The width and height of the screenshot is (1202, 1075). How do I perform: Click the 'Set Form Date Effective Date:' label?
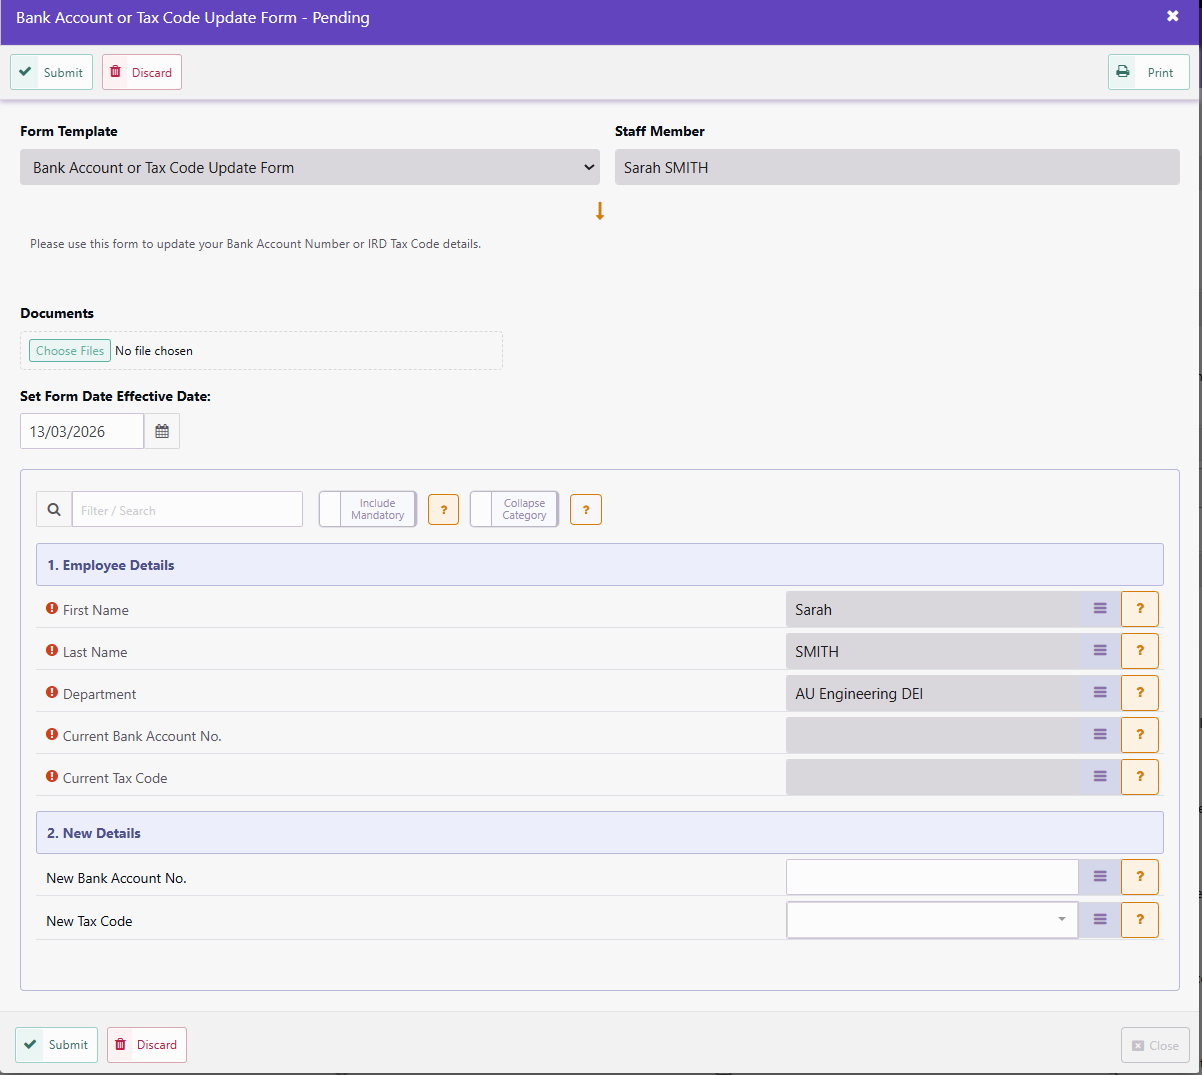[115, 396]
